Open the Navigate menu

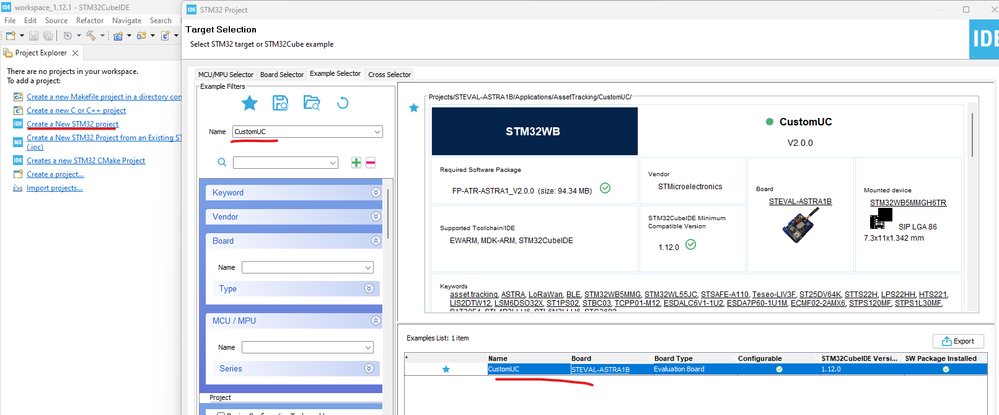click(126, 20)
